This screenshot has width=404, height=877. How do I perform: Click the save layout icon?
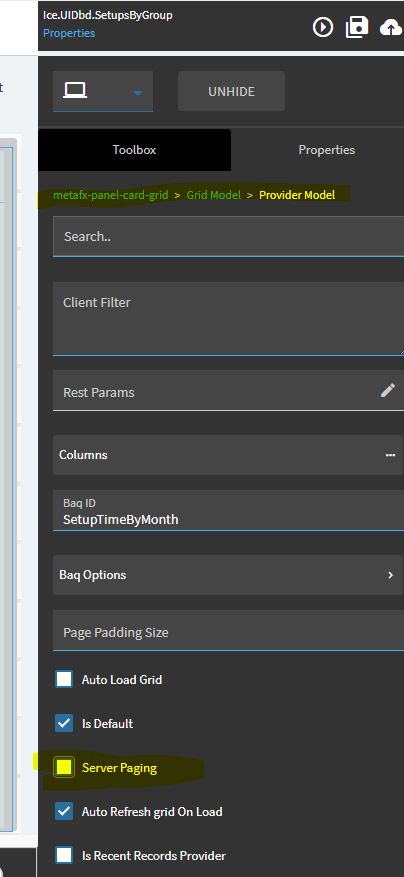357,27
